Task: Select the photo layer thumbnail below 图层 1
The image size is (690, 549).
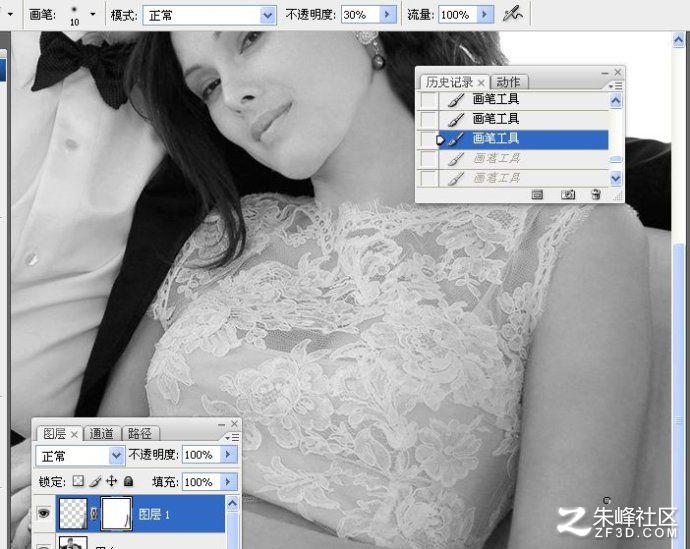Action: pyautogui.click(x=72, y=542)
